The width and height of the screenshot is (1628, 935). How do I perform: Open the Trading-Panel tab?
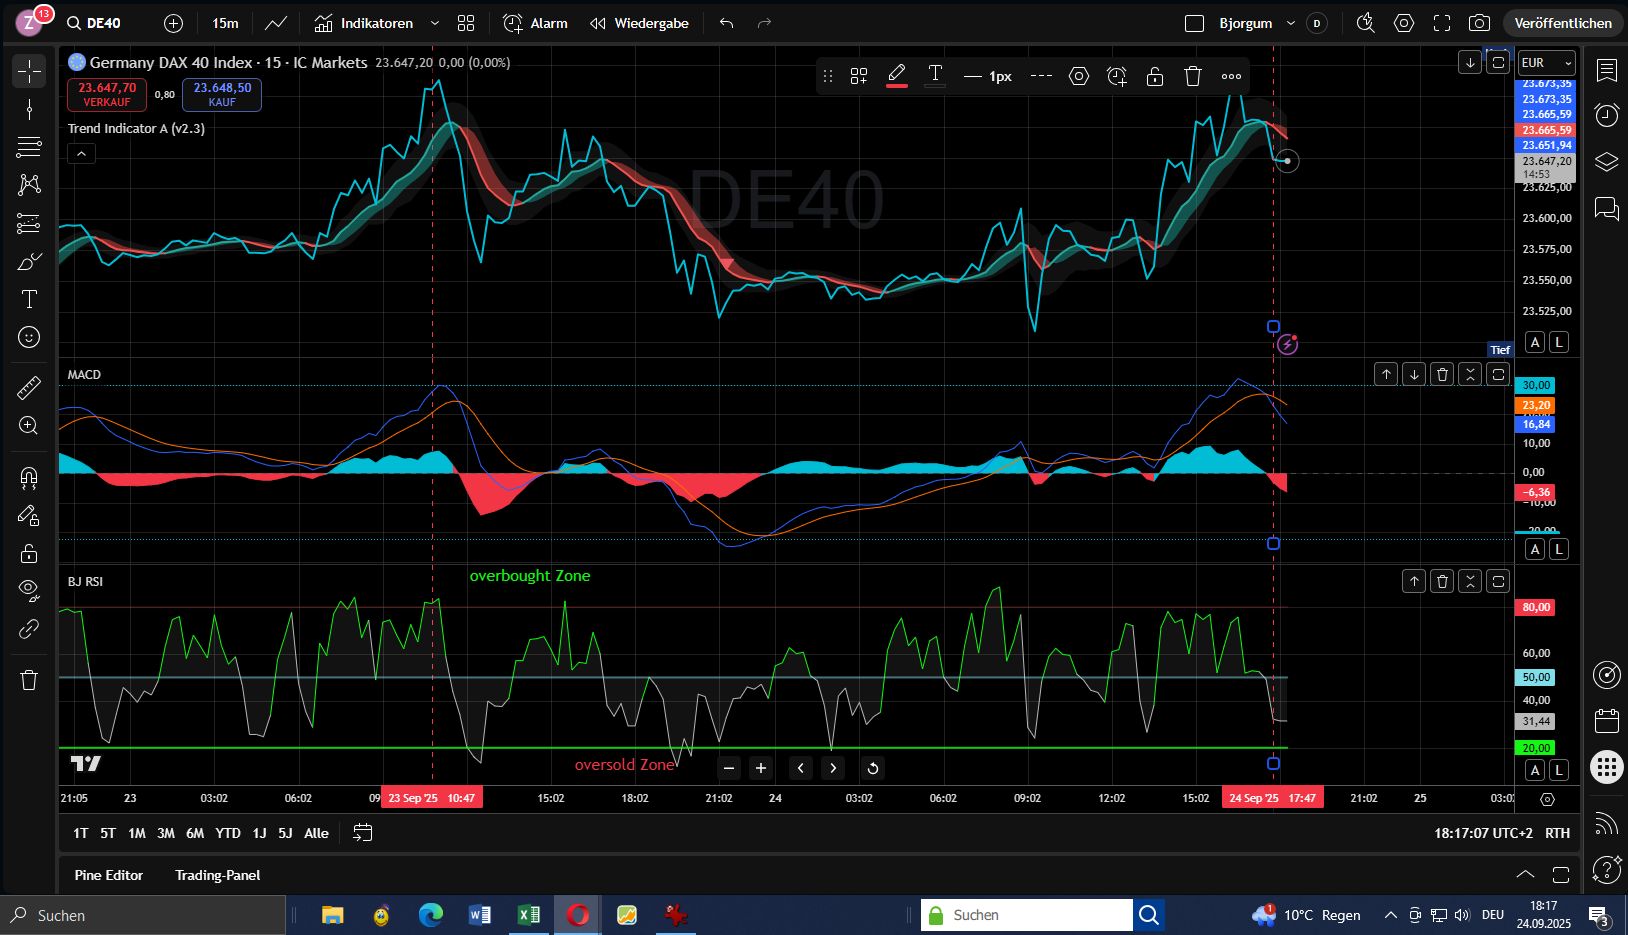(217, 875)
